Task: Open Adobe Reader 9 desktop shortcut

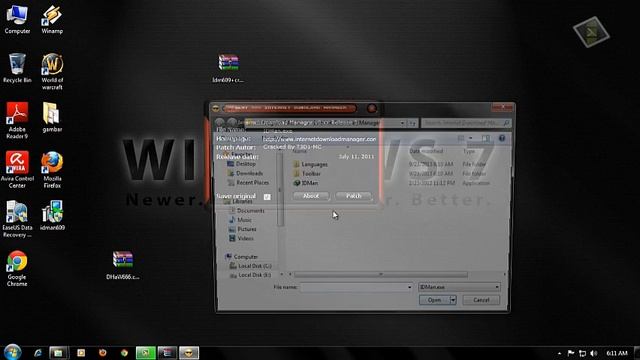Action: pyautogui.click(x=17, y=120)
